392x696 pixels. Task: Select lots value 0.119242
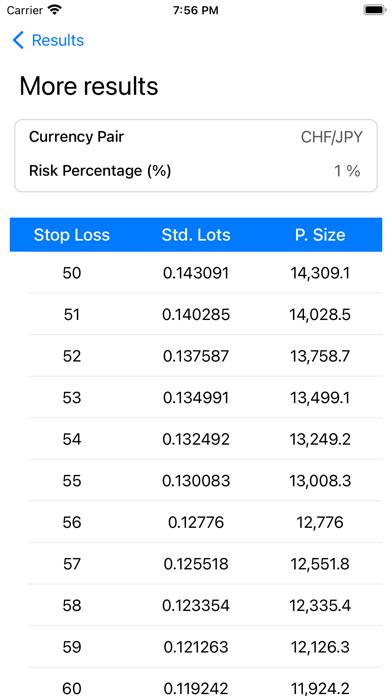click(196, 688)
